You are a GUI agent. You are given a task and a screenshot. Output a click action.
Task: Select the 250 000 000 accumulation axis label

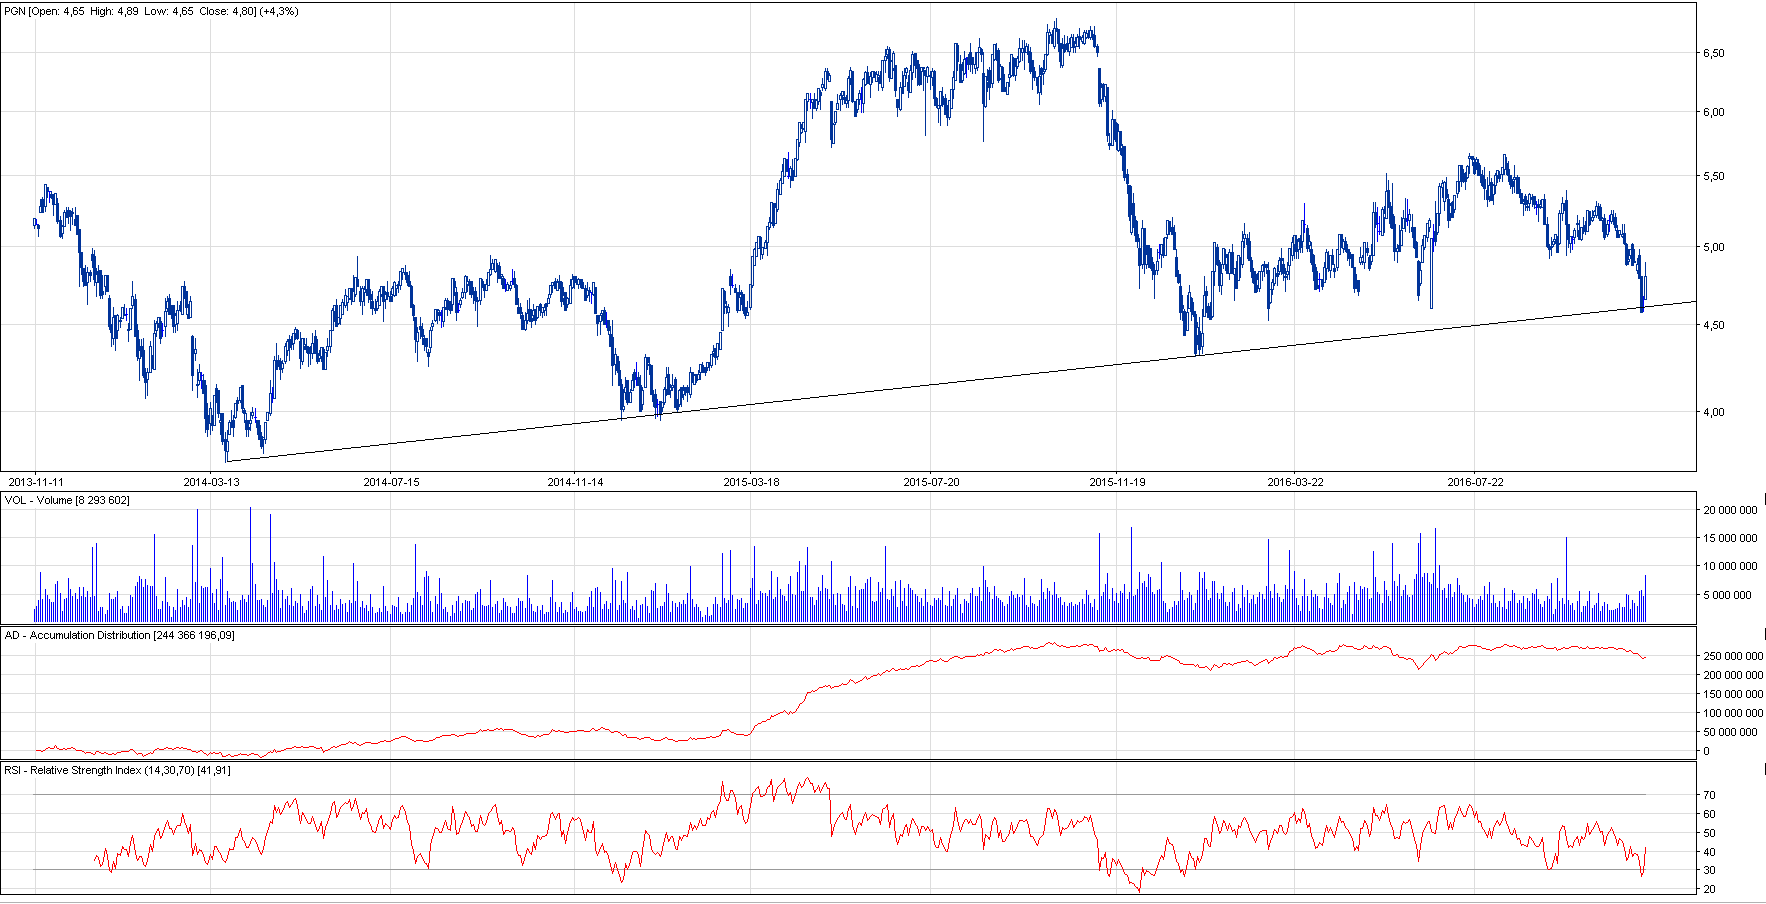coord(1733,656)
